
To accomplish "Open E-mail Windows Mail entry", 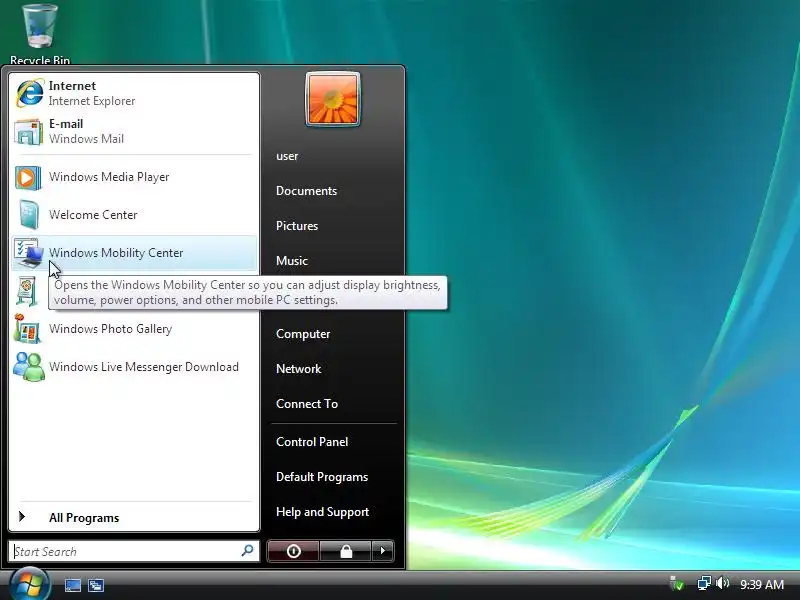I will tap(134, 132).
